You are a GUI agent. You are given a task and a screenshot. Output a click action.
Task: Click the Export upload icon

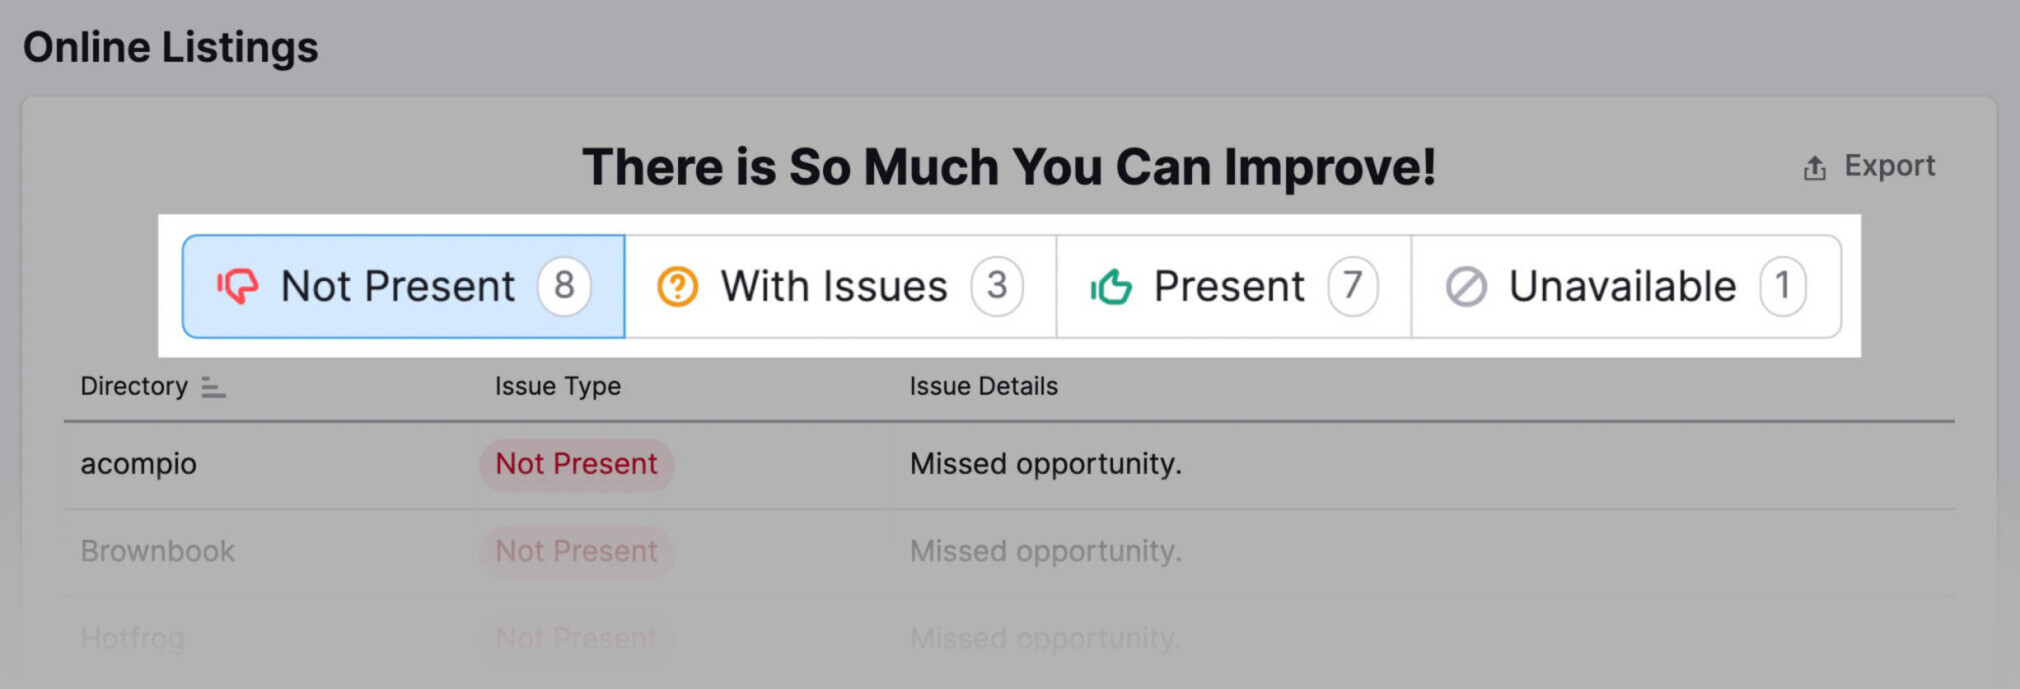(1814, 168)
